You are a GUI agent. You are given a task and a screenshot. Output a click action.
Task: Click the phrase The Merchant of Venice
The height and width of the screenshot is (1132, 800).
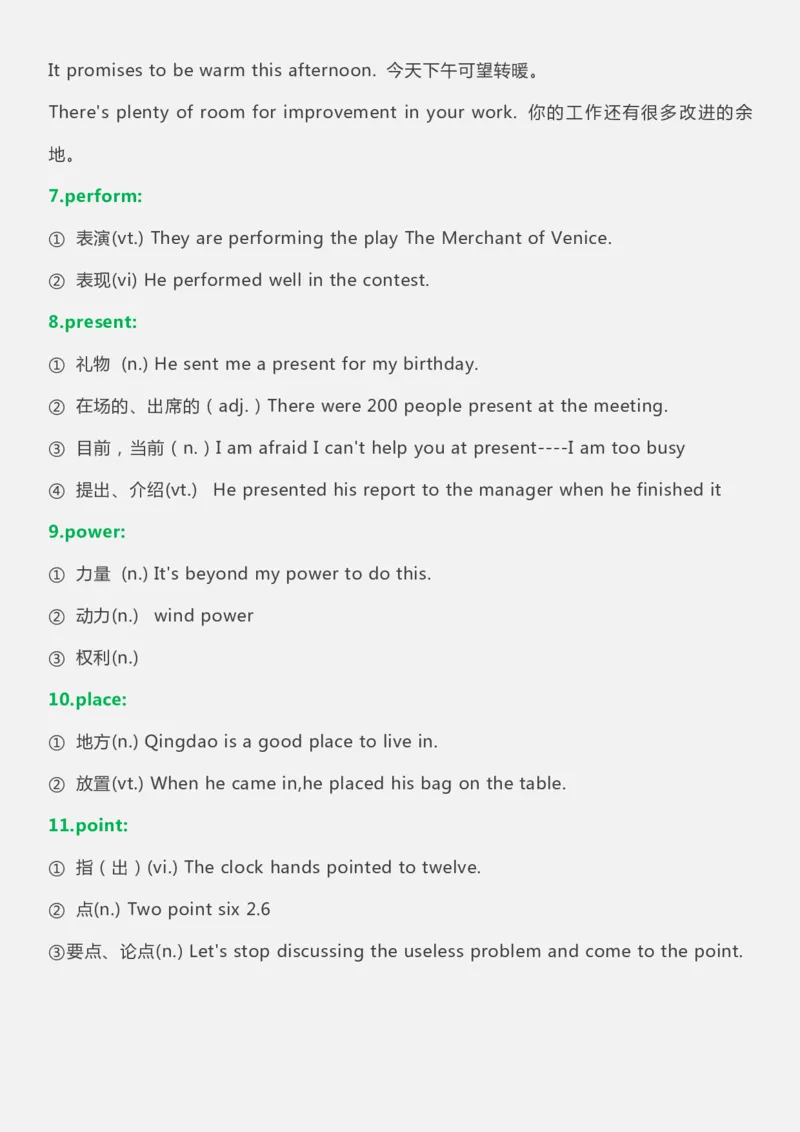tap(507, 238)
